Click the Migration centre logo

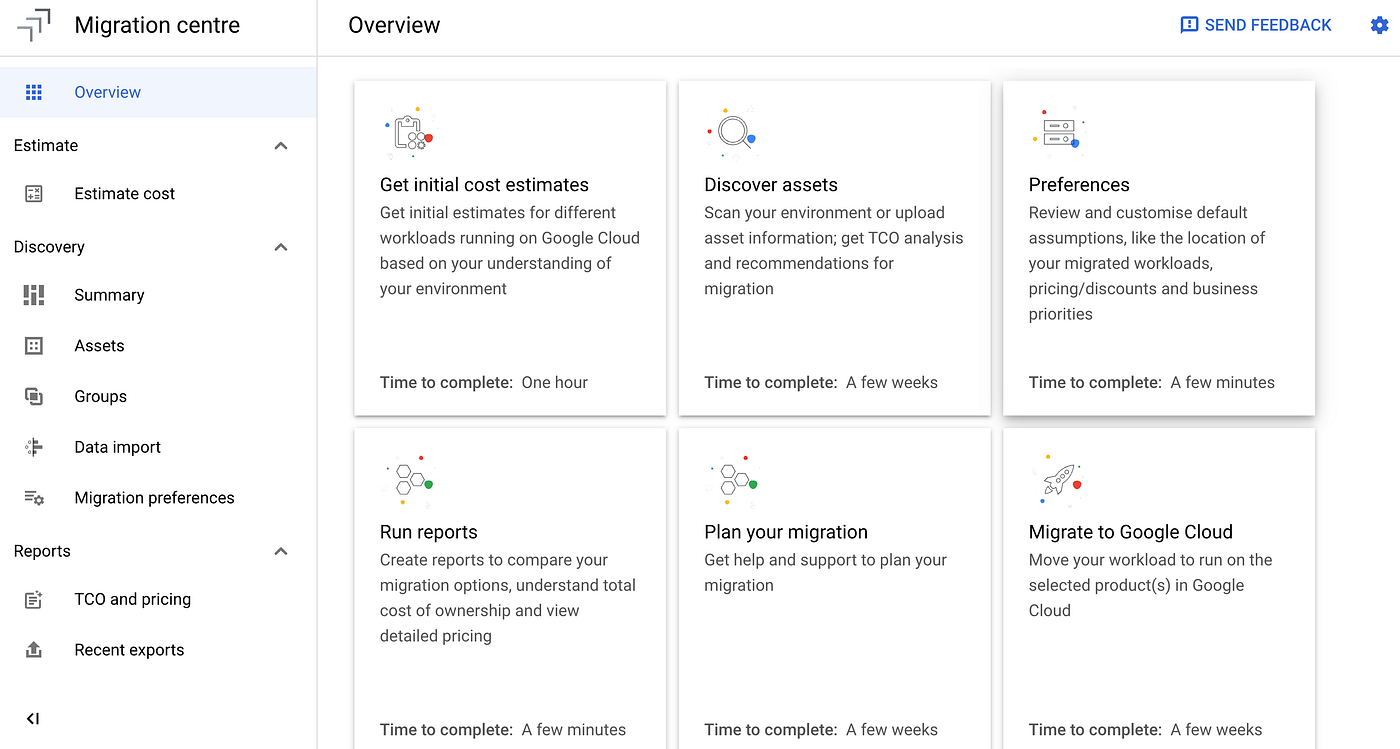(x=33, y=24)
